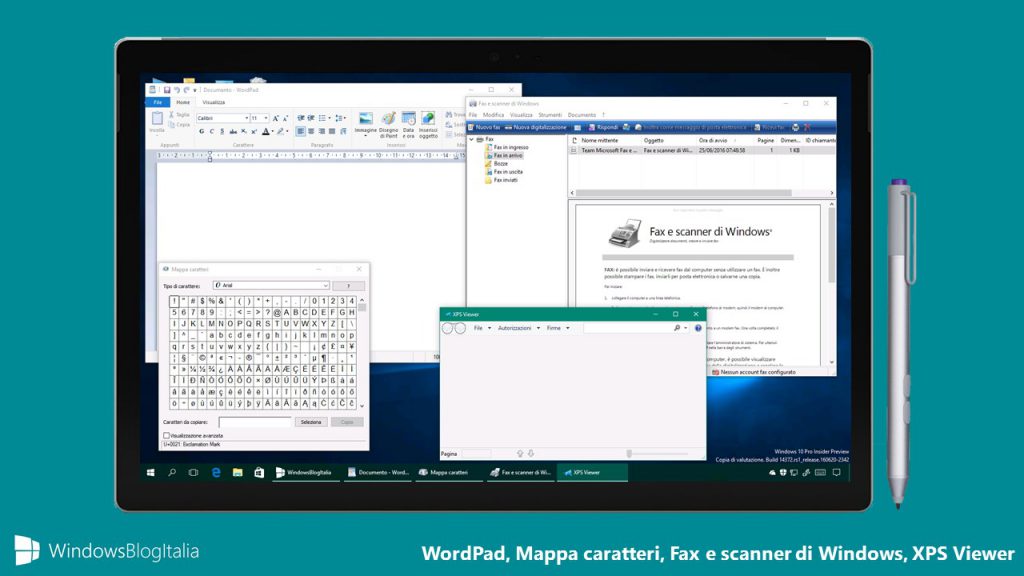Open the Calibri font family dropdown
This screenshot has width=1024, height=576.
coord(246,118)
